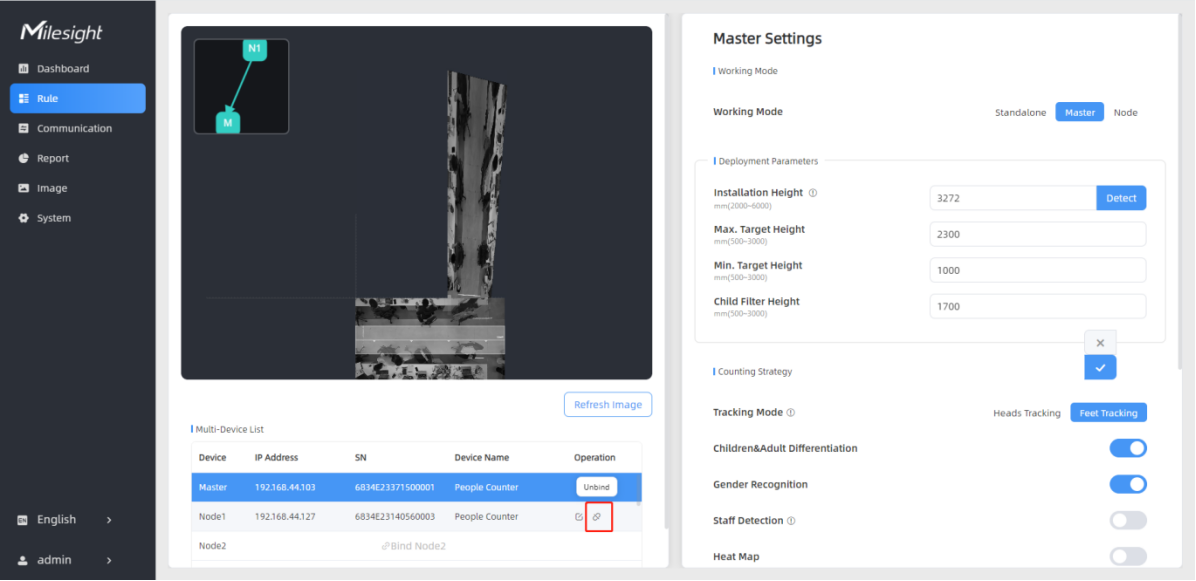The height and width of the screenshot is (581, 1196).
Task: Go to the Report page
Action: click(x=53, y=159)
